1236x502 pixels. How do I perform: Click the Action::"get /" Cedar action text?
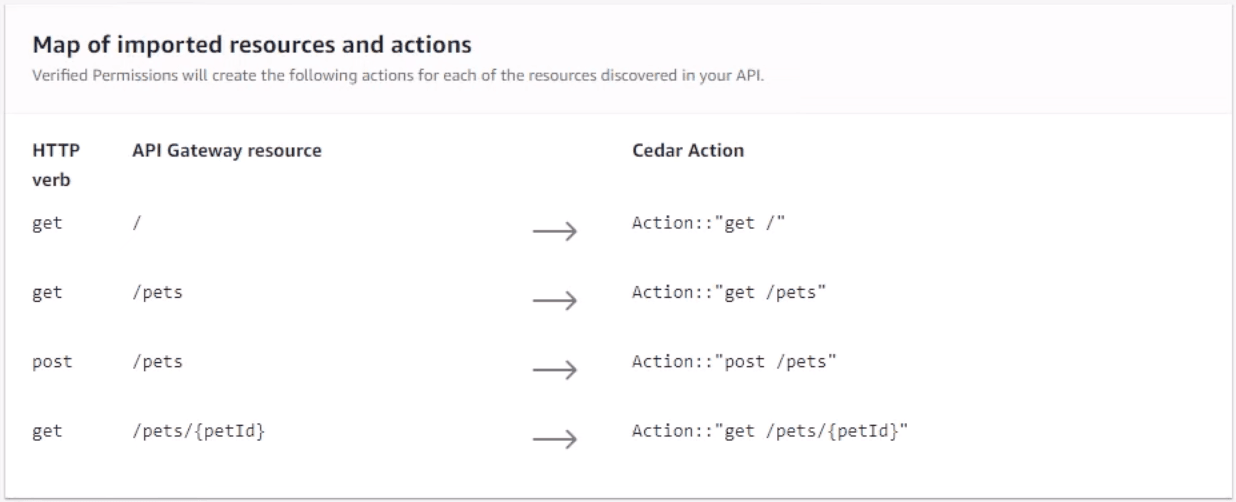(x=709, y=223)
